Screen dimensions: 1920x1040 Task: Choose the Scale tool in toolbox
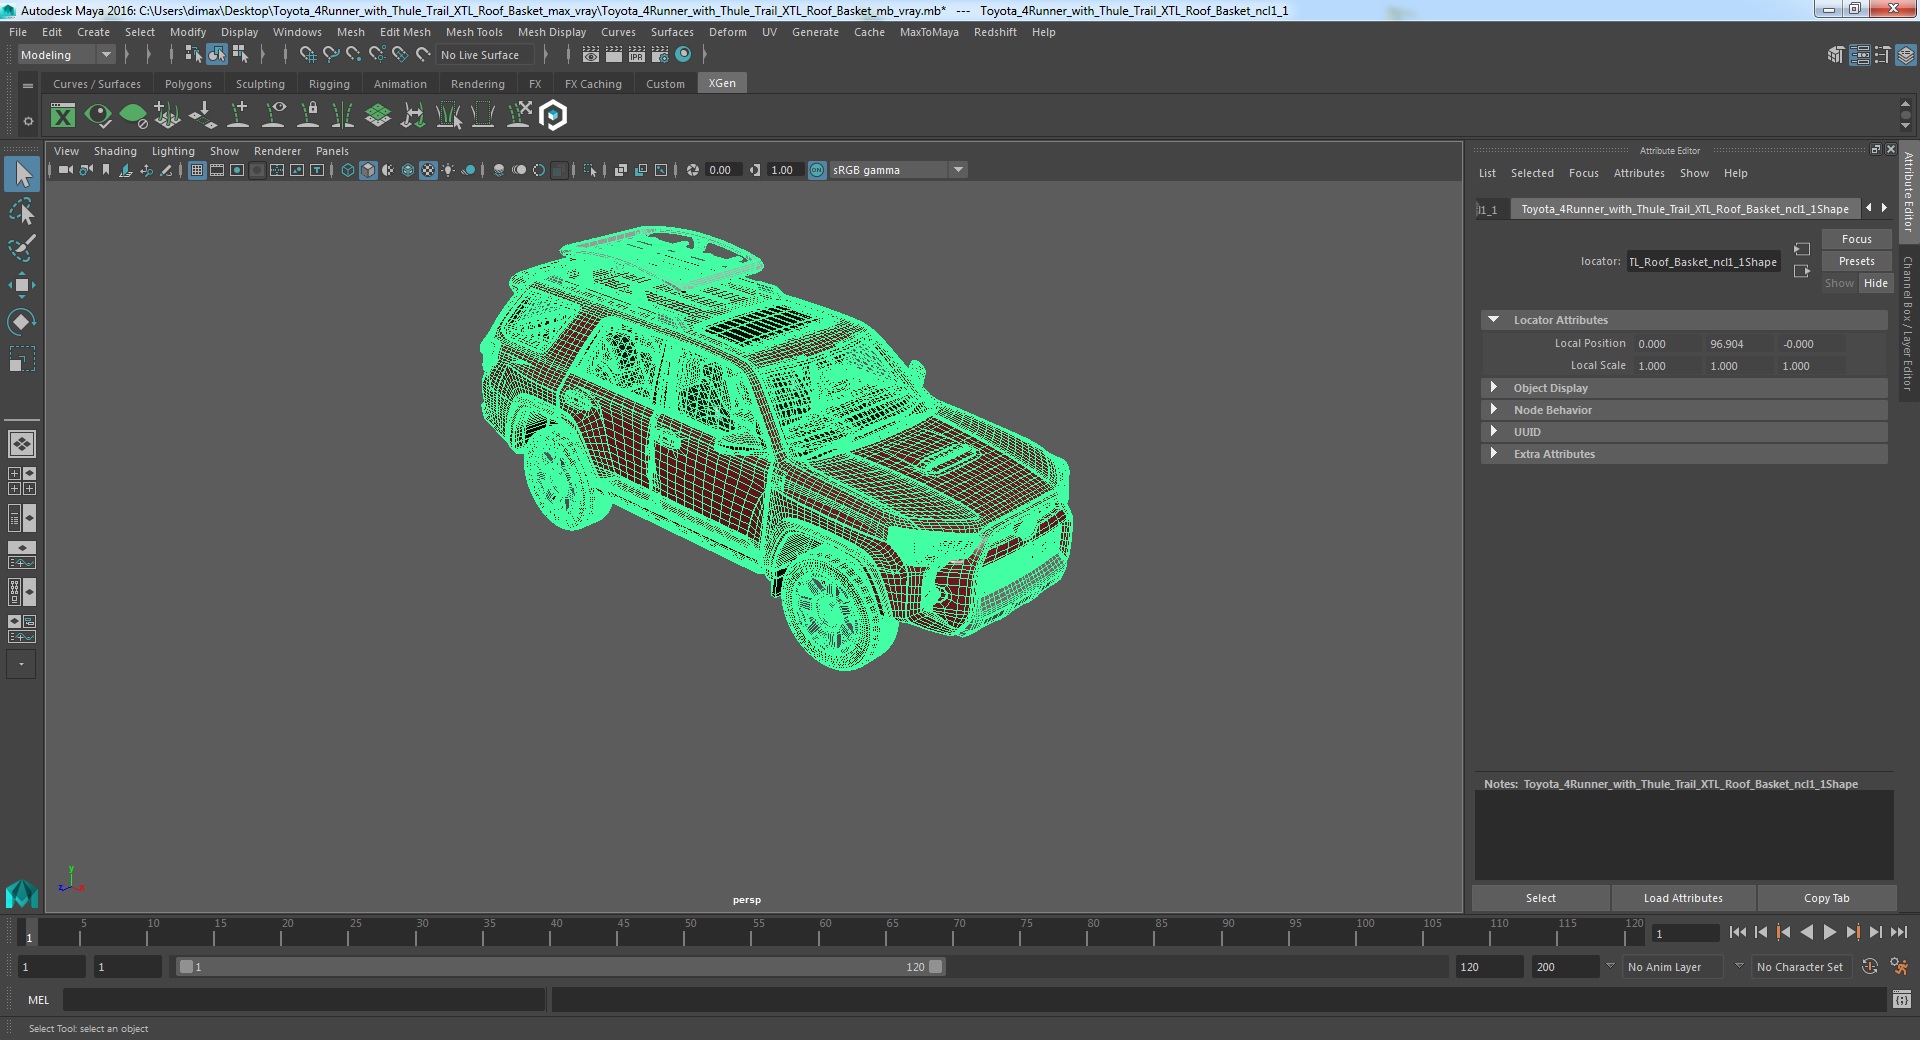[x=22, y=359]
